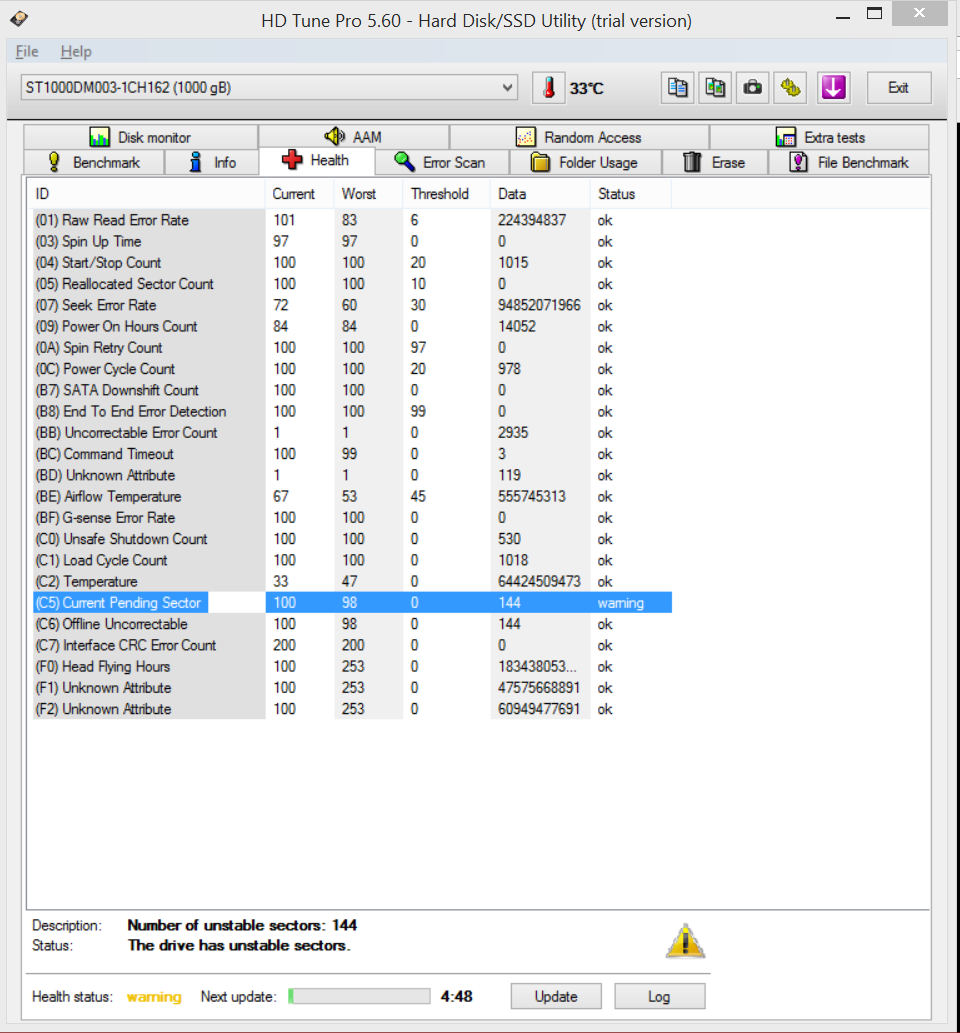Click the Extra tests icon
Image resolution: width=960 pixels, height=1033 pixels.
(x=785, y=137)
